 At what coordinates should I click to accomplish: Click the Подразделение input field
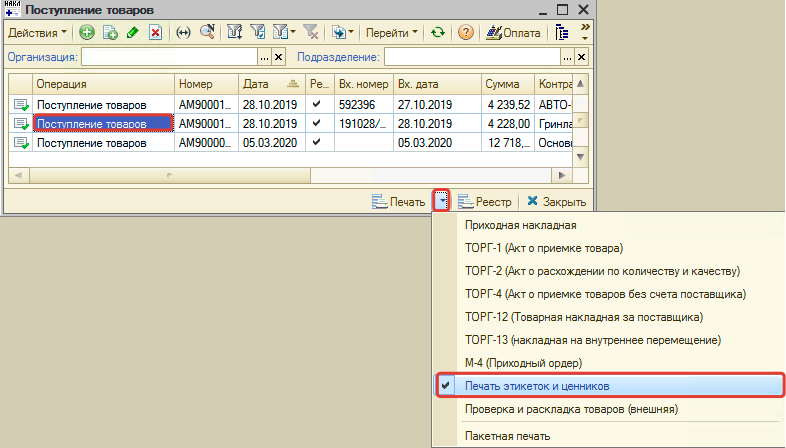tap(472, 57)
